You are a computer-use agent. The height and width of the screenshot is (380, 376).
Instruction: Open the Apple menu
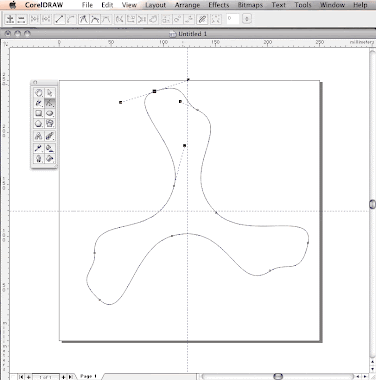13,5
